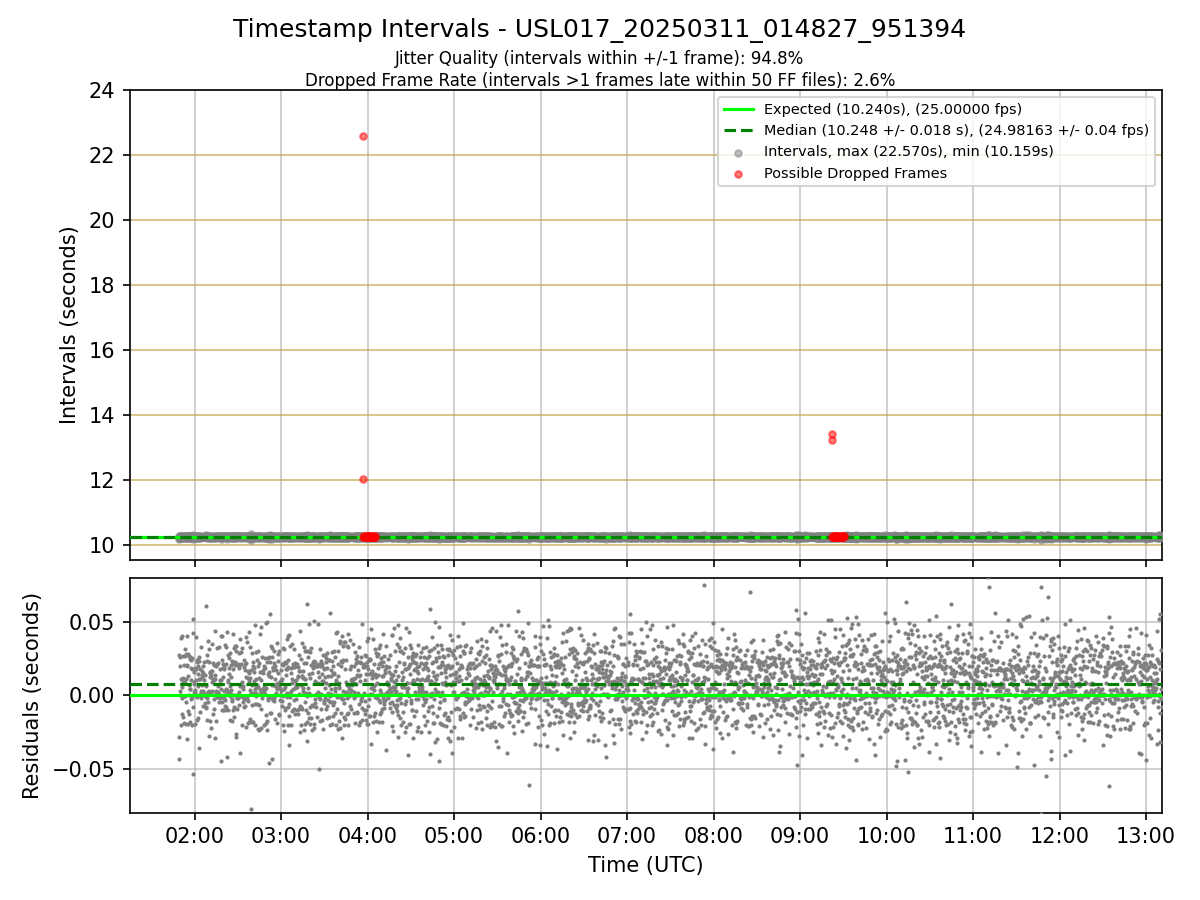This screenshot has height=900, width=1200.
Task: Select the 'Dropped Frame Rate' 2.6% subtitle line
Action: click(599, 79)
